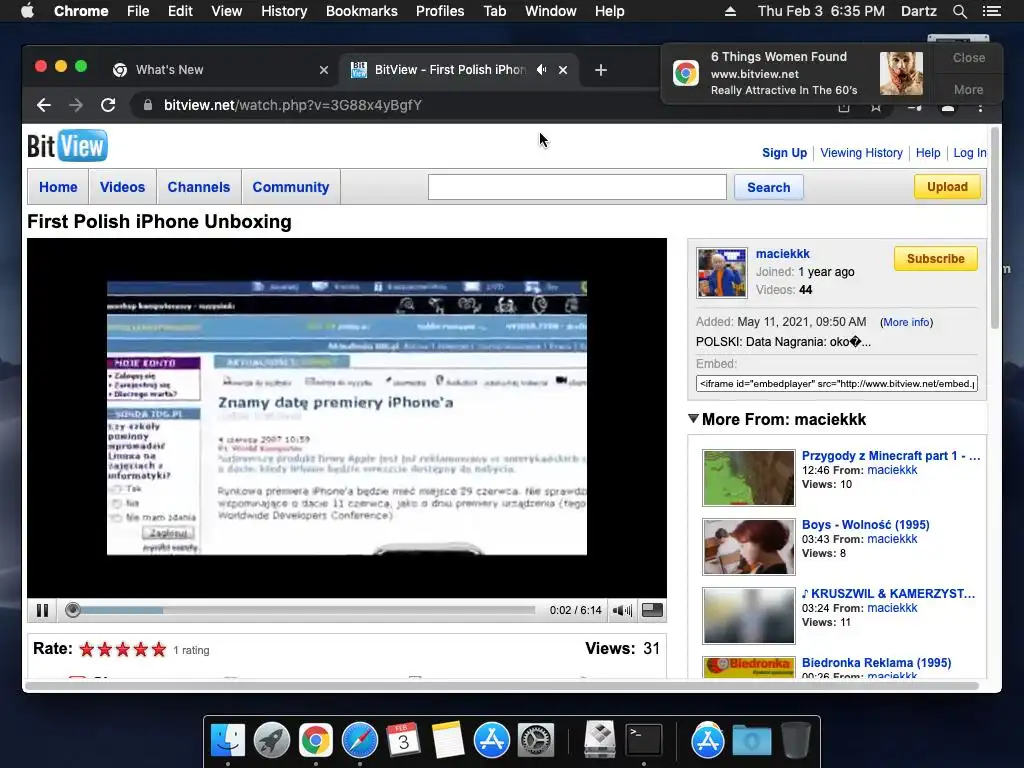
Task: Expand description via More info link
Action: coord(906,322)
